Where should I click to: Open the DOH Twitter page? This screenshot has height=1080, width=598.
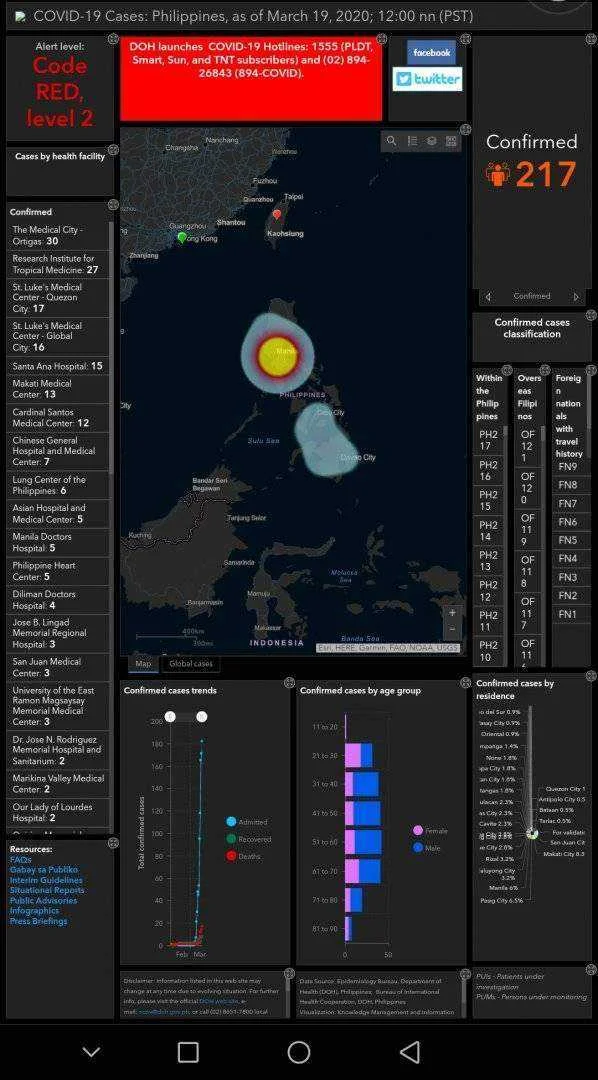click(427, 79)
